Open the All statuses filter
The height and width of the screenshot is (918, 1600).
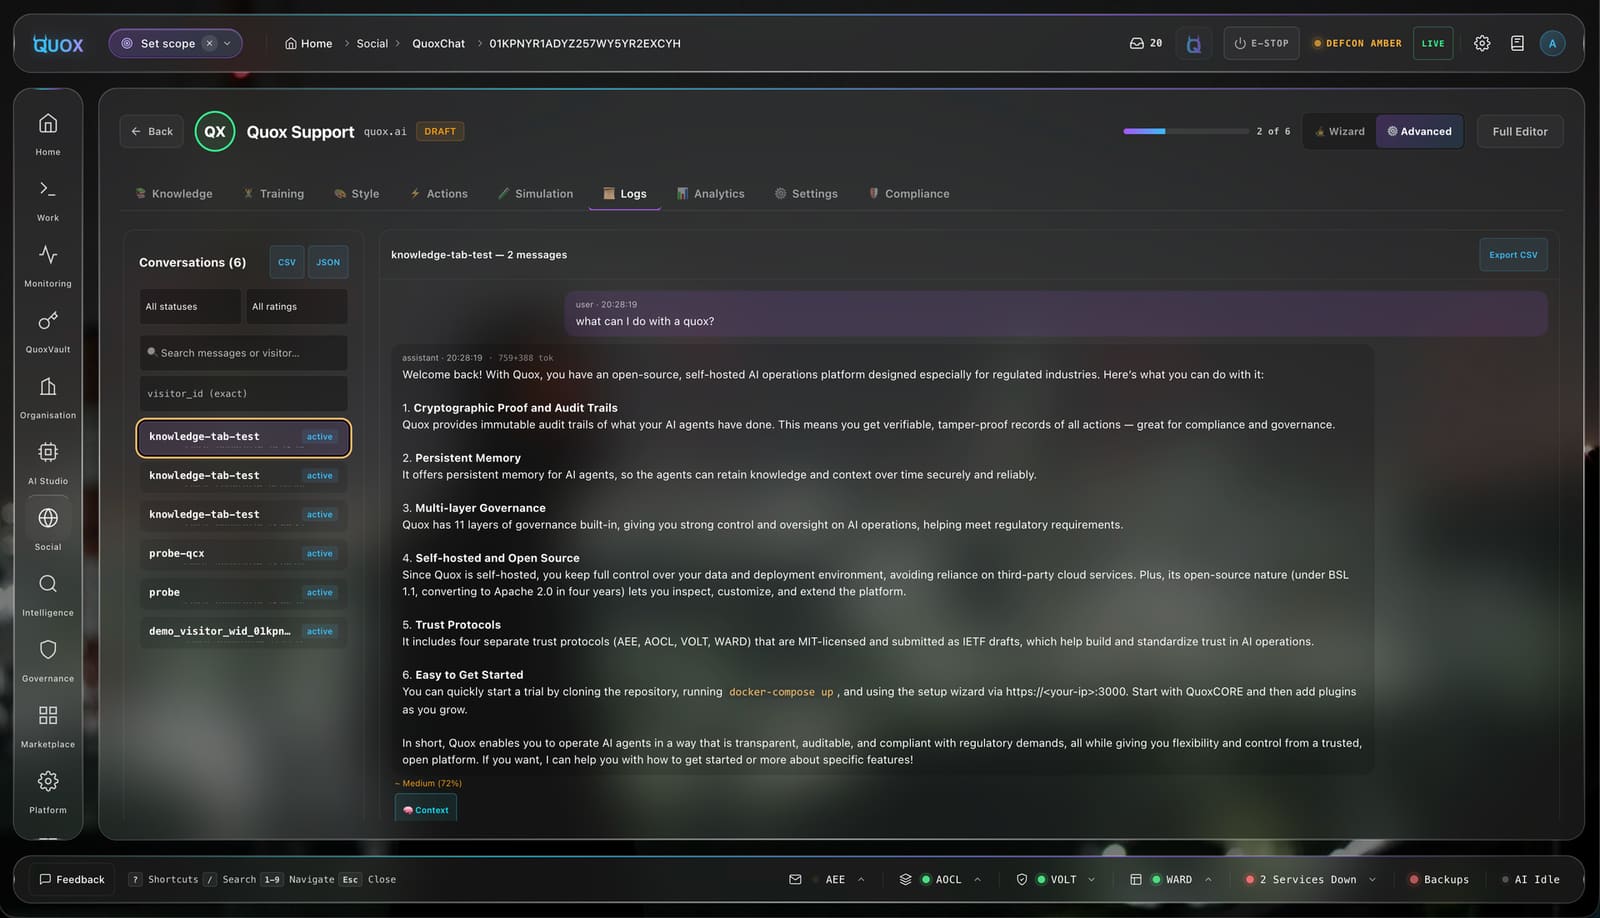tap(190, 306)
